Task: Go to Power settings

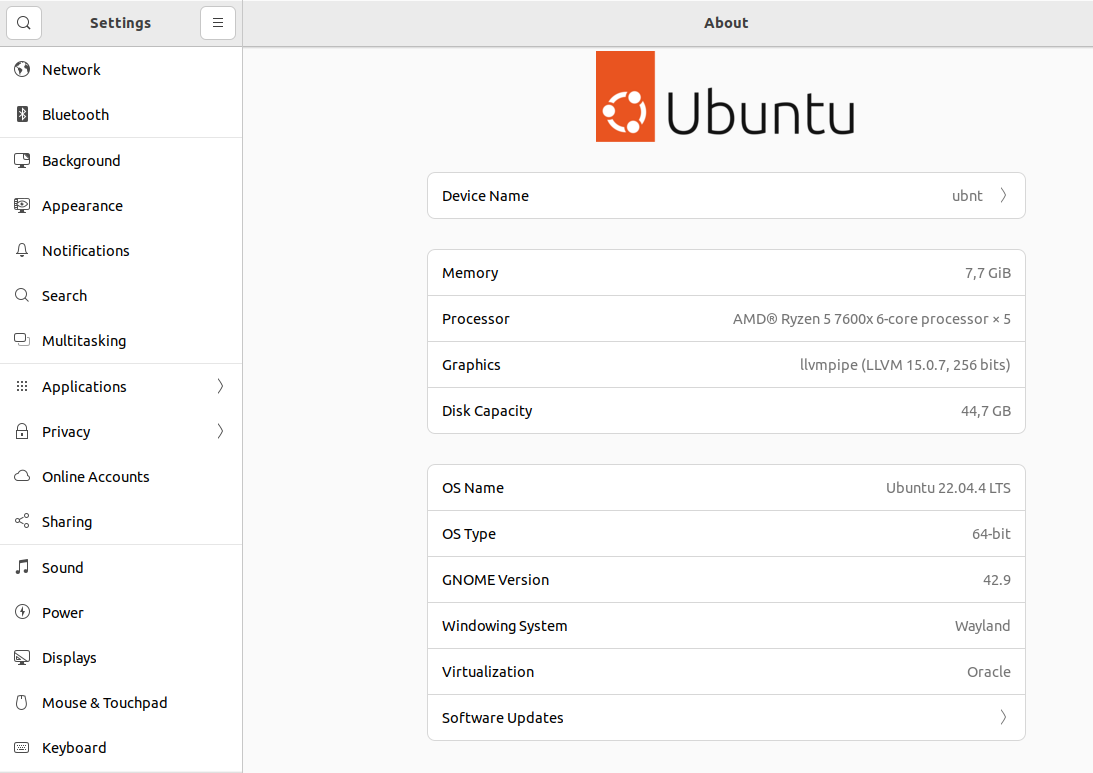Action: [121, 613]
